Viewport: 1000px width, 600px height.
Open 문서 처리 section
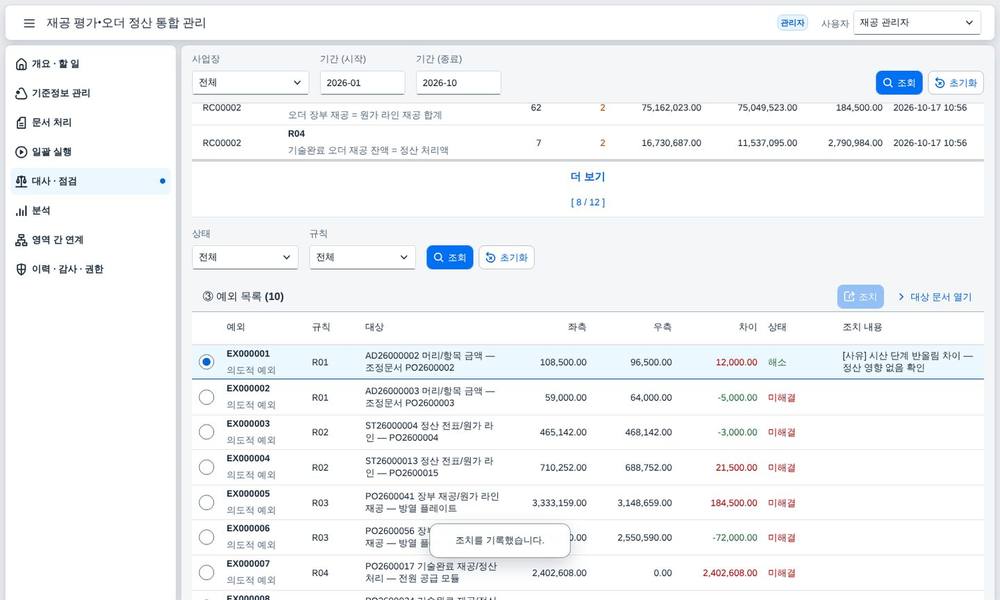coord(91,122)
